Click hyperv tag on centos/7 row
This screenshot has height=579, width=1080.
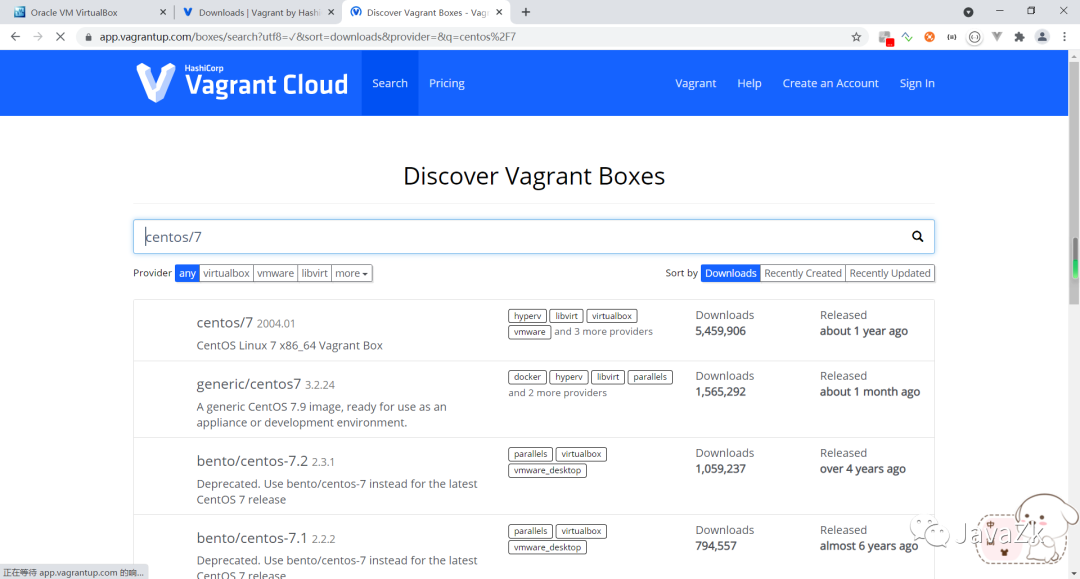click(528, 316)
